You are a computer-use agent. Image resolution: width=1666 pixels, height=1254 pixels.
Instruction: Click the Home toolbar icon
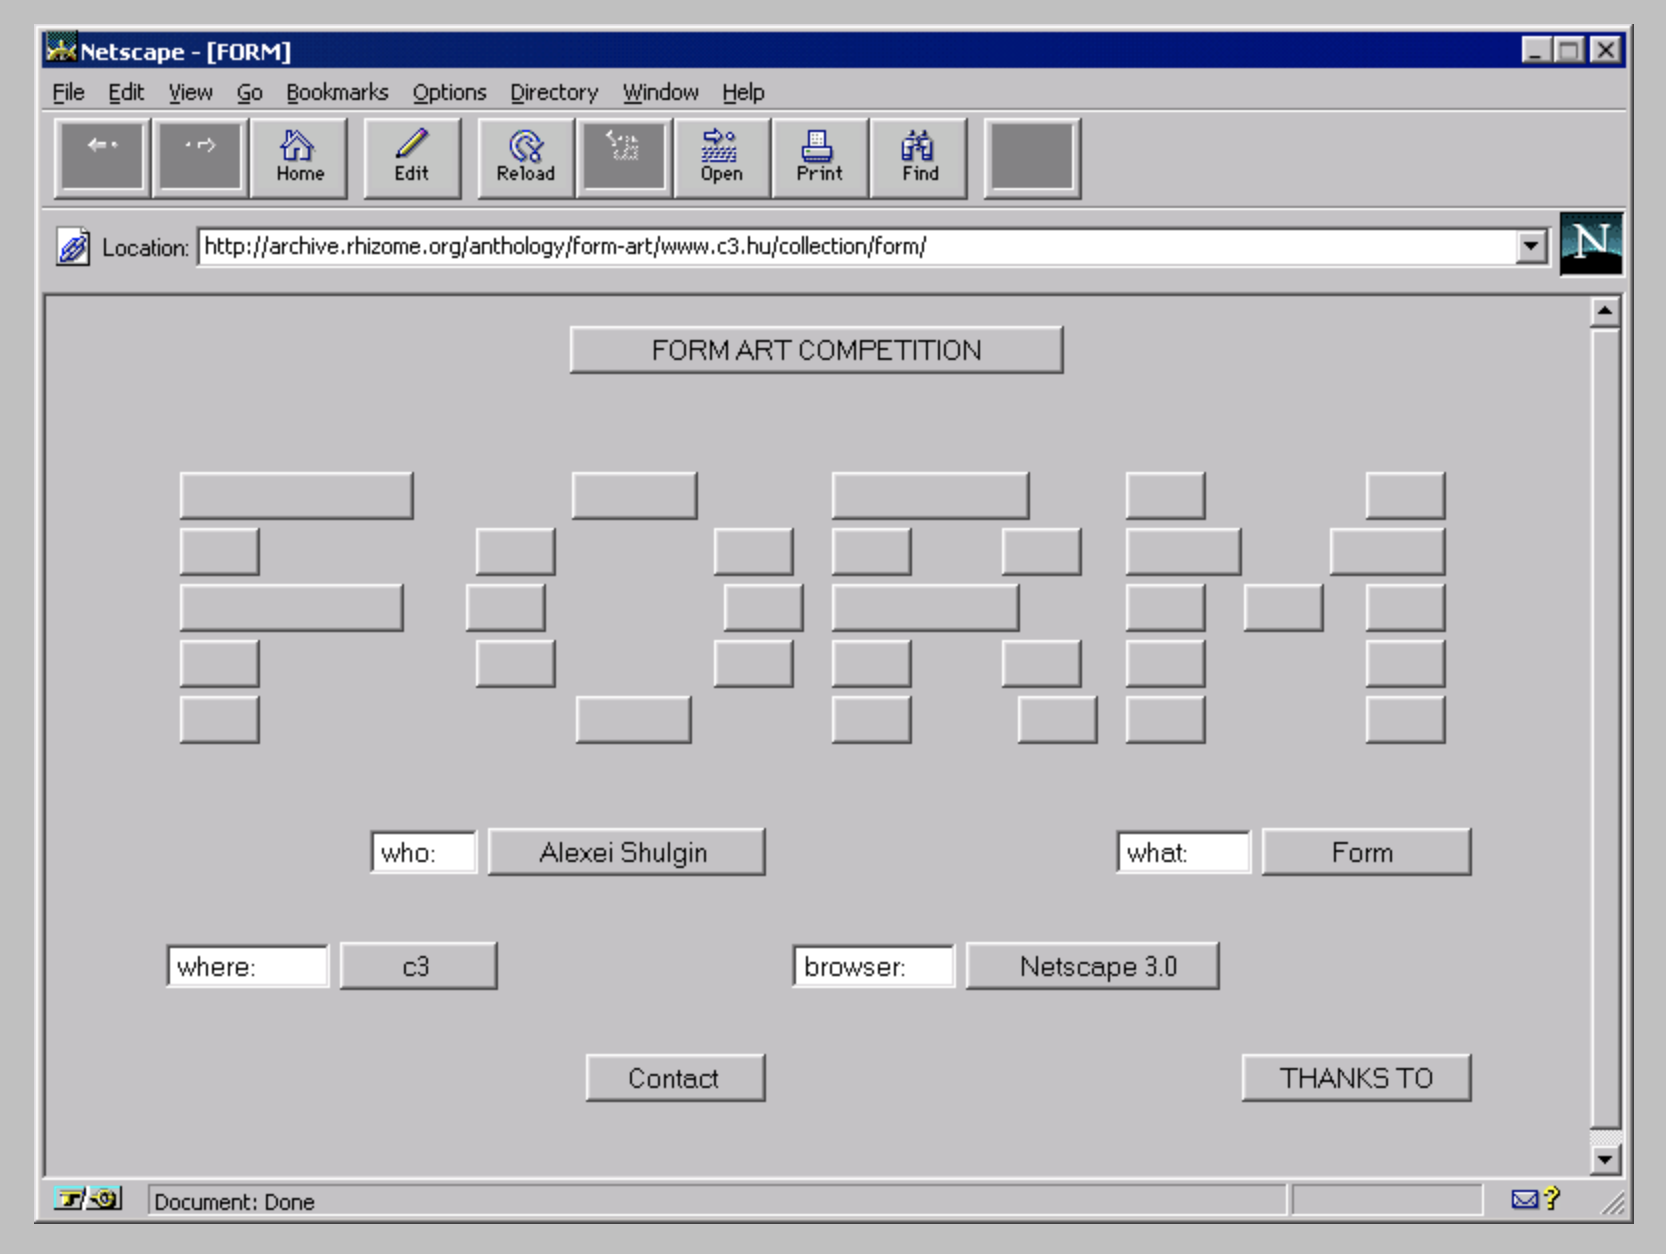point(299,157)
